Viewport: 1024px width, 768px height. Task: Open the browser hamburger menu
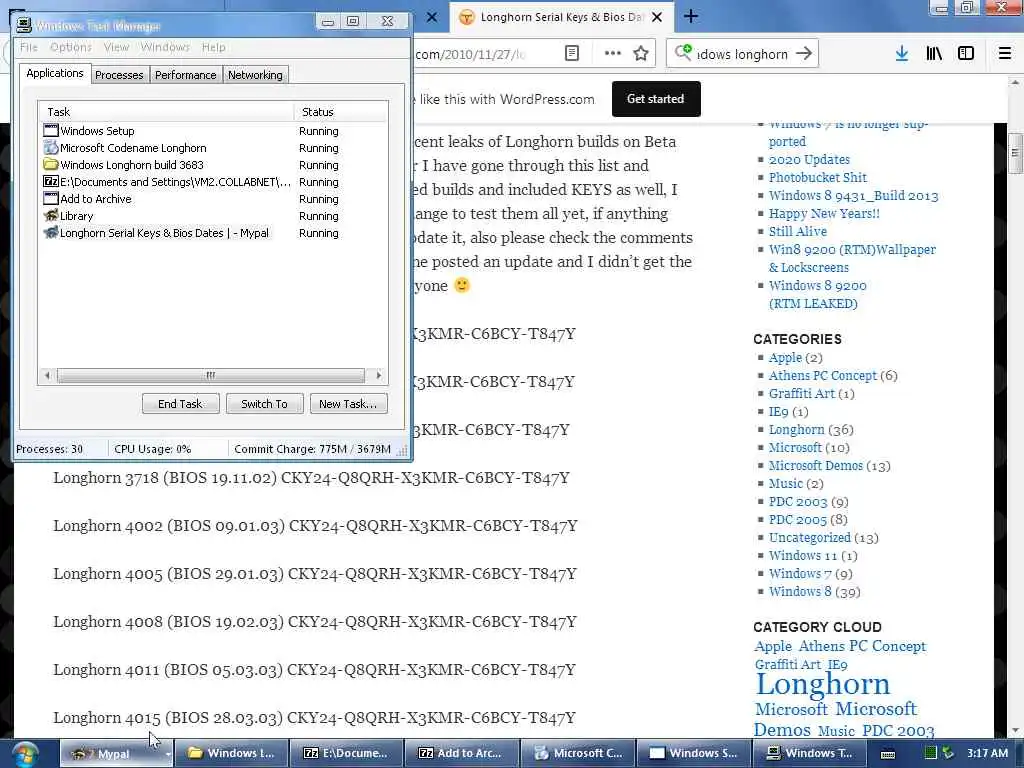tap(1005, 54)
